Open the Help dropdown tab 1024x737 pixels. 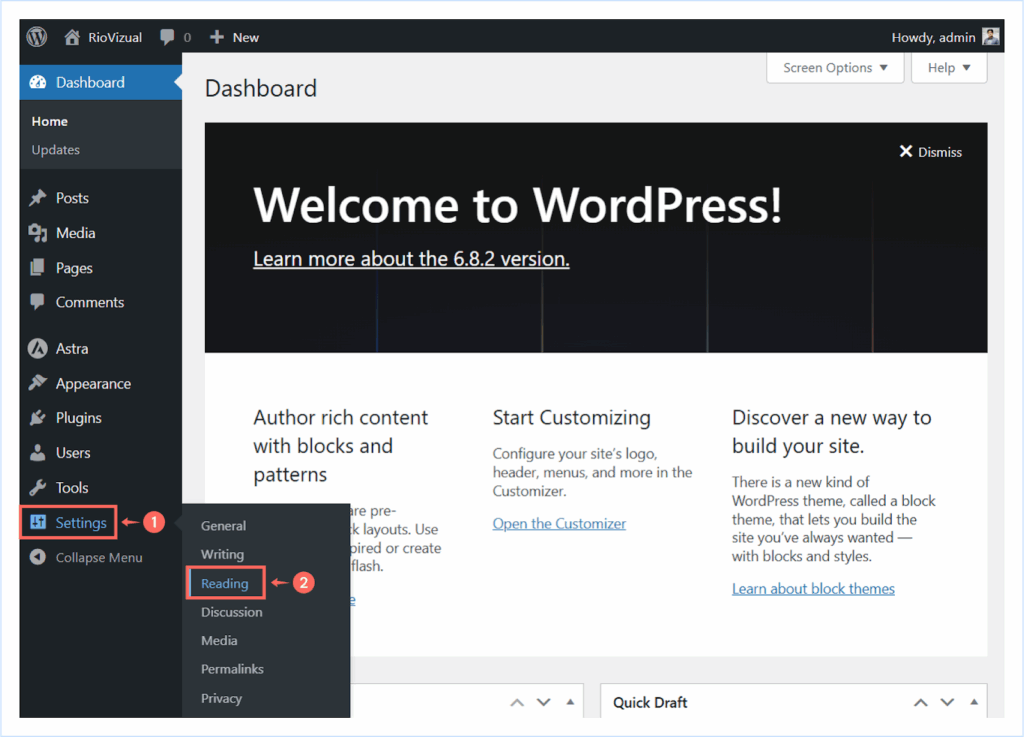949,68
